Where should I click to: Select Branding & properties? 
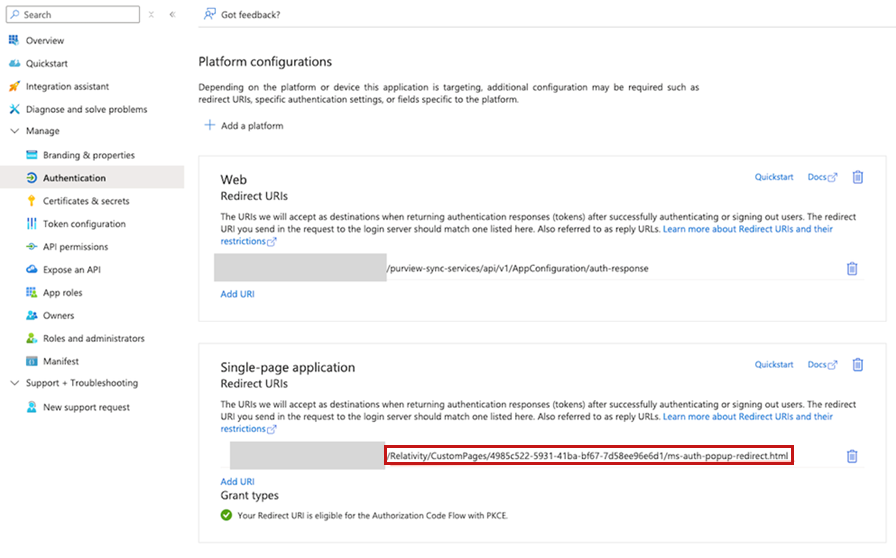point(89,155)
